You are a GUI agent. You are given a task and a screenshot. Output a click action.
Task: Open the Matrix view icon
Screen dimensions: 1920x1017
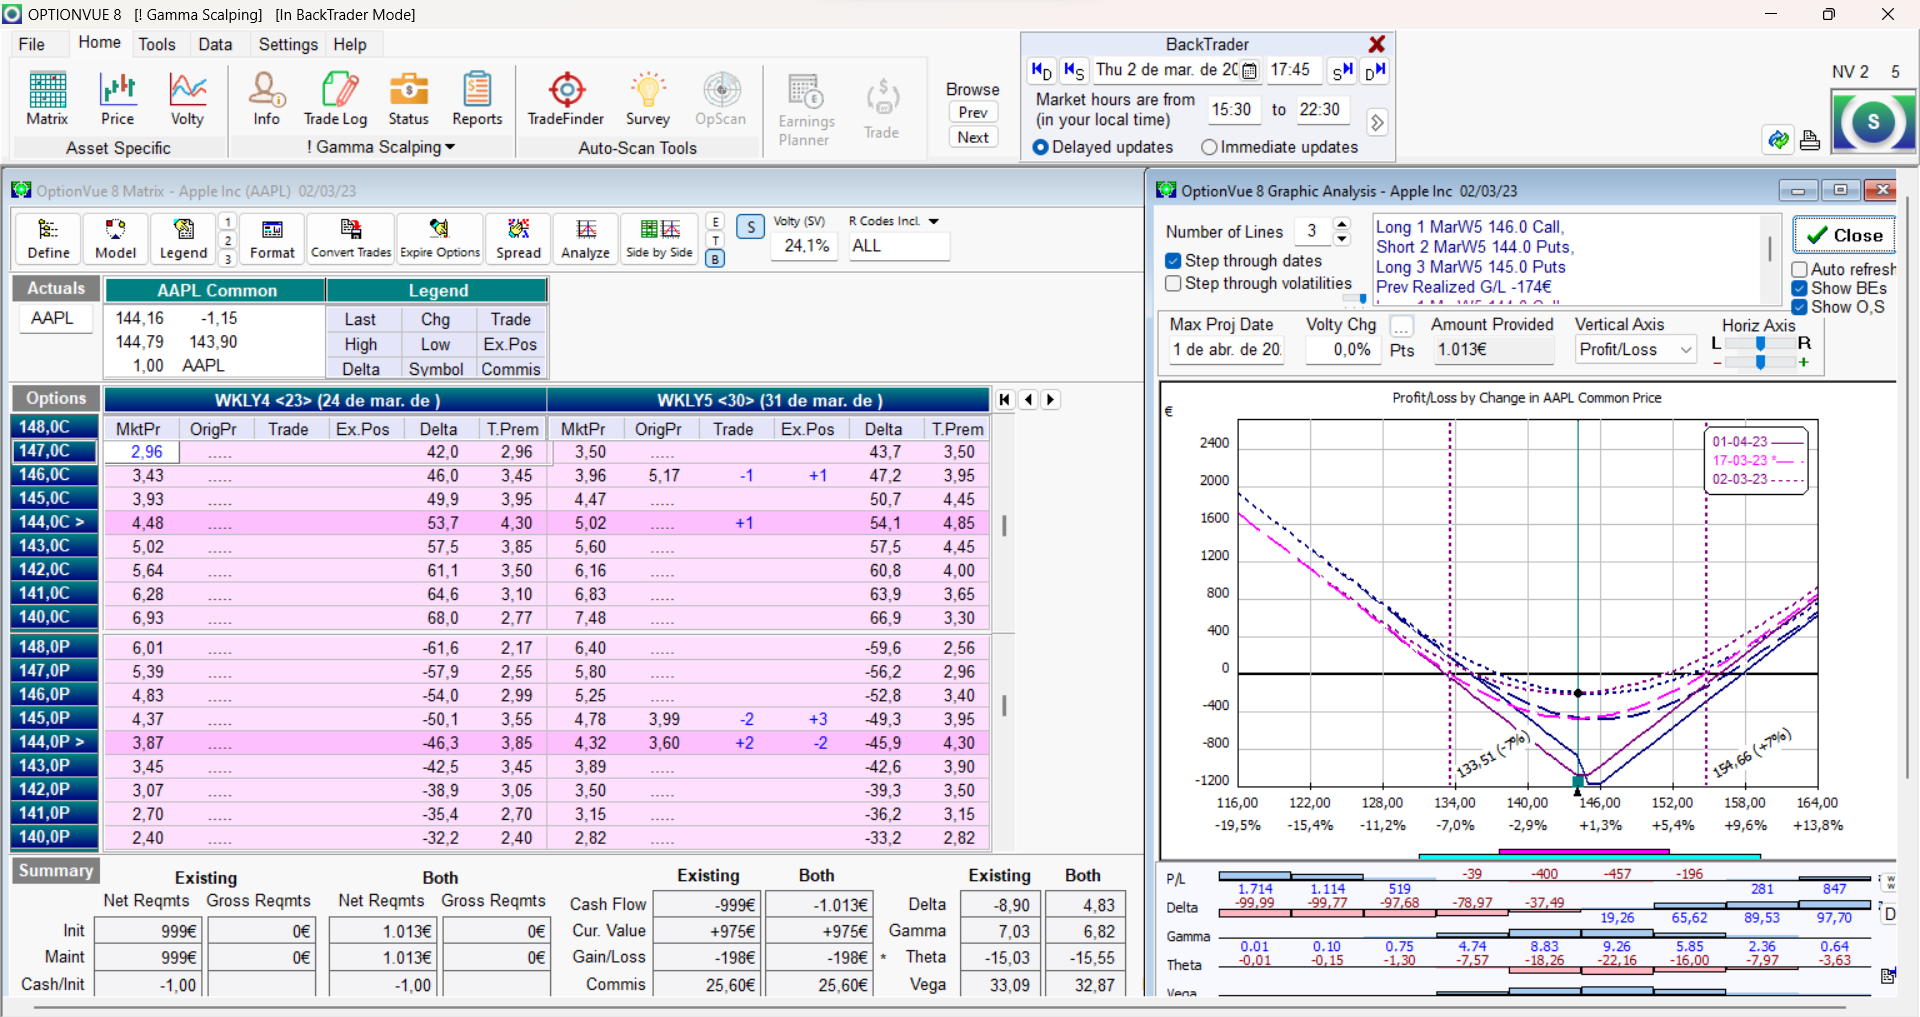pos(47,99)
